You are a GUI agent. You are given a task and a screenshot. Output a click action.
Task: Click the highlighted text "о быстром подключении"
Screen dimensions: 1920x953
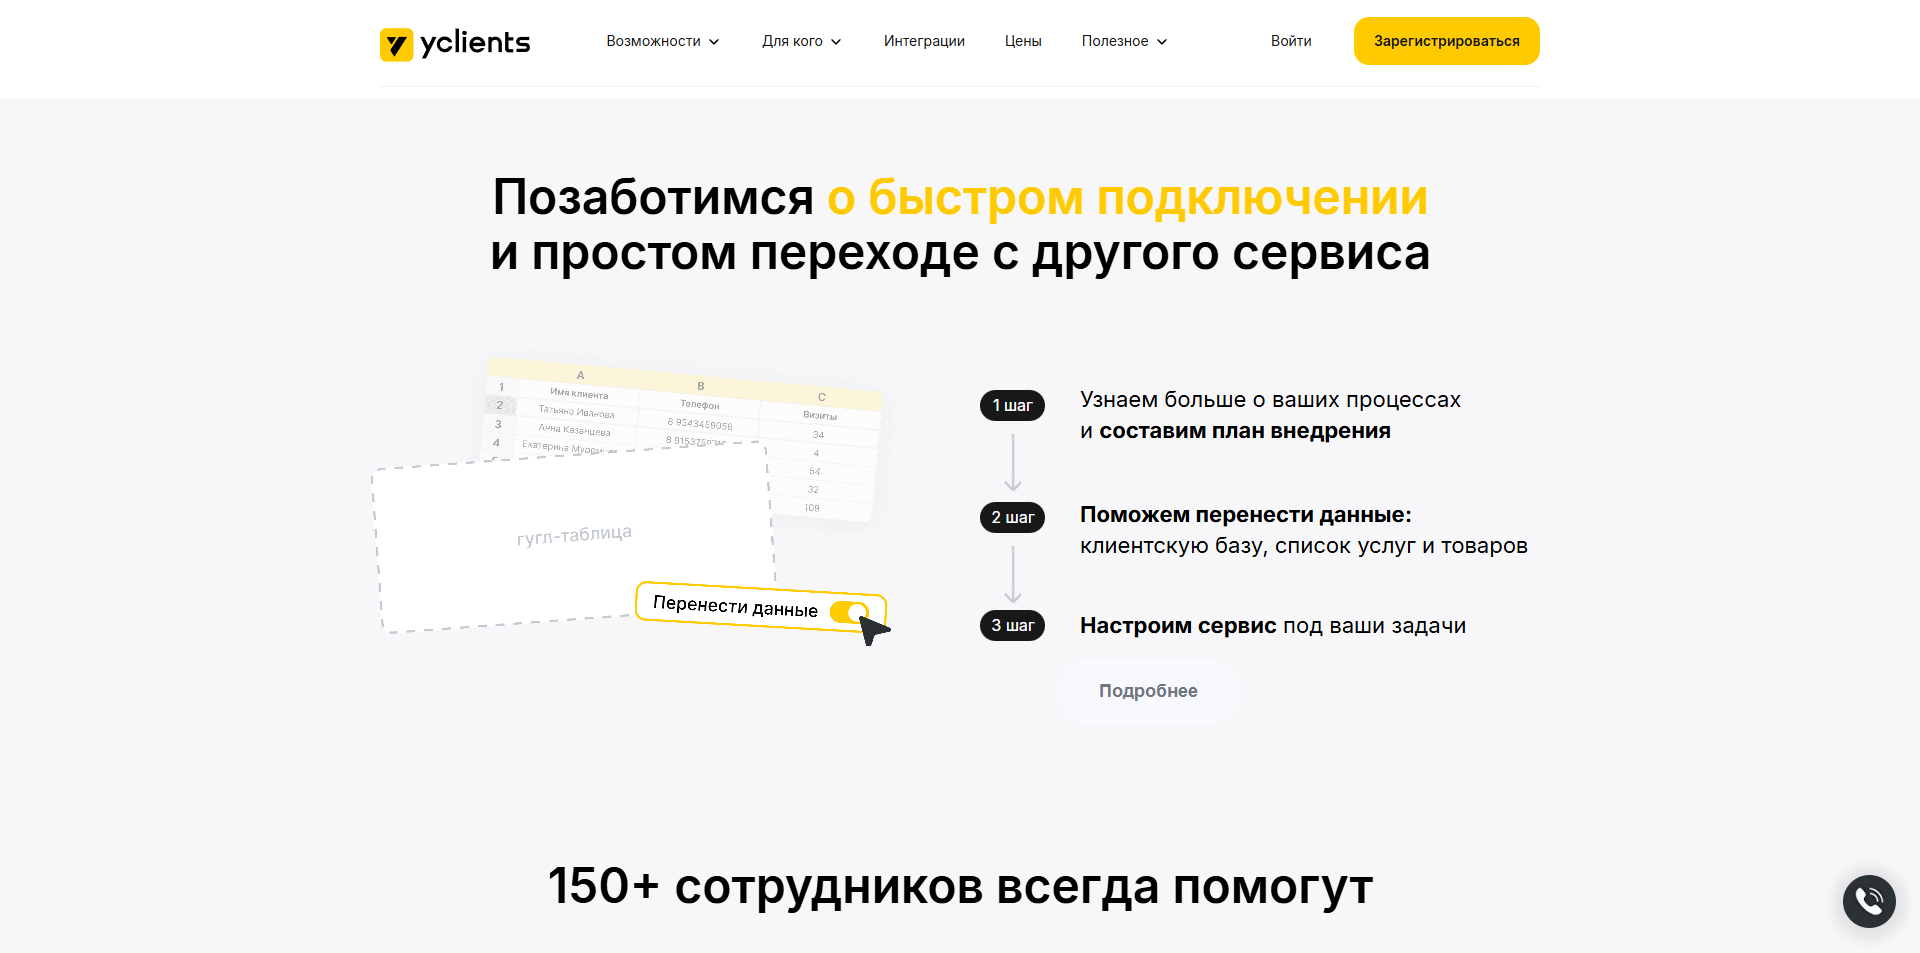click(x=1125, y=198)
